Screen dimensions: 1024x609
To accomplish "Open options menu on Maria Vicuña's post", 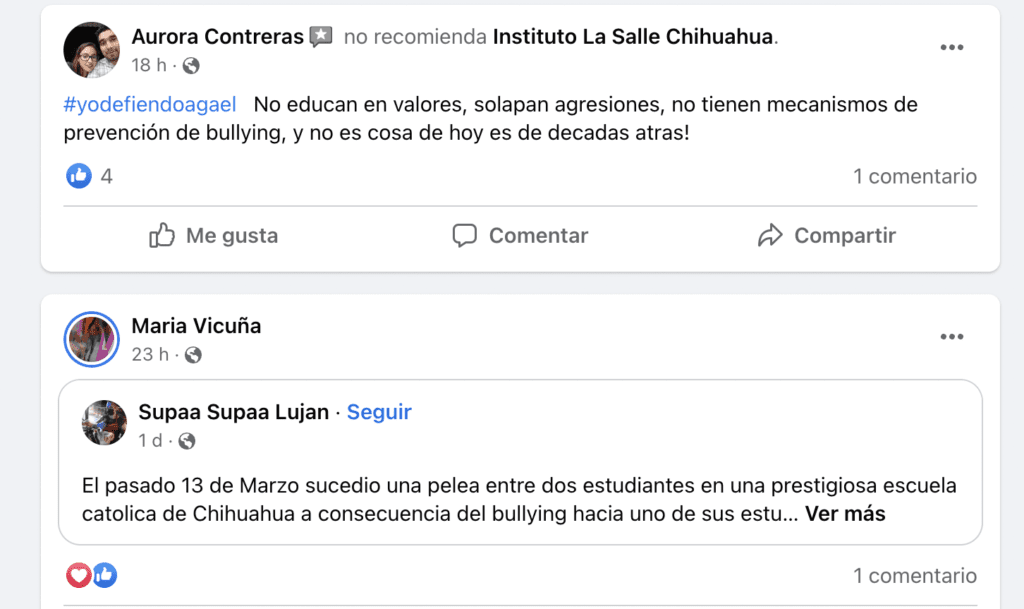I will [951, 337].
